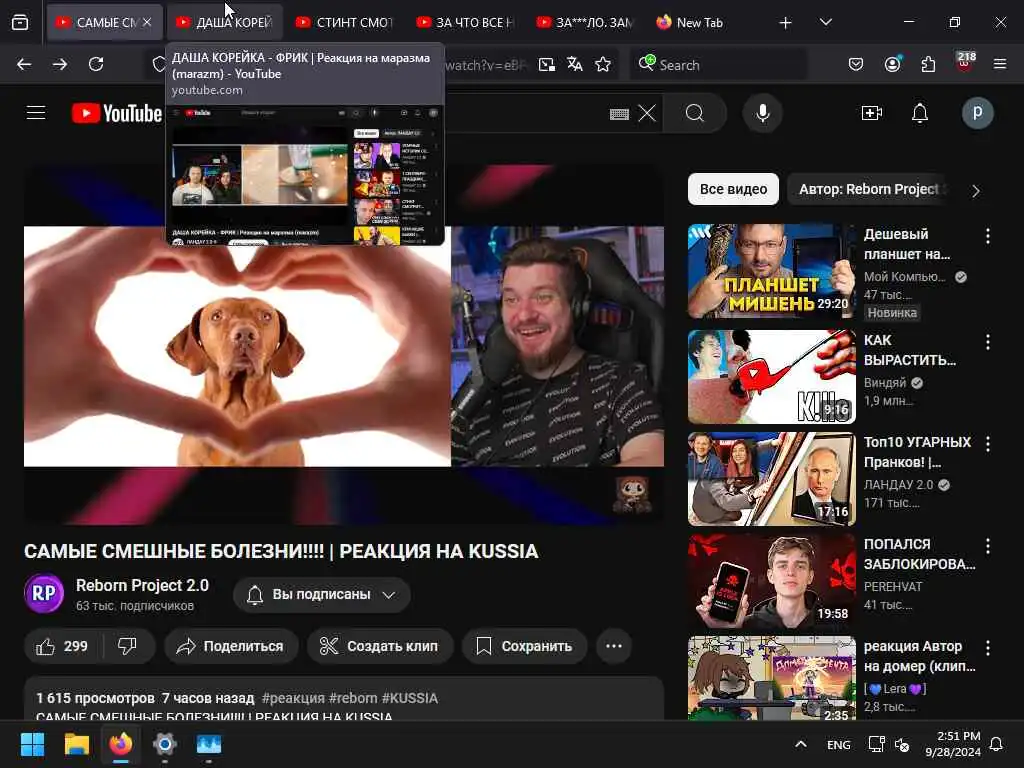This screenshot has height=768, width=1024.
Task: Click Создать клип button
Action: click(379, 647)
